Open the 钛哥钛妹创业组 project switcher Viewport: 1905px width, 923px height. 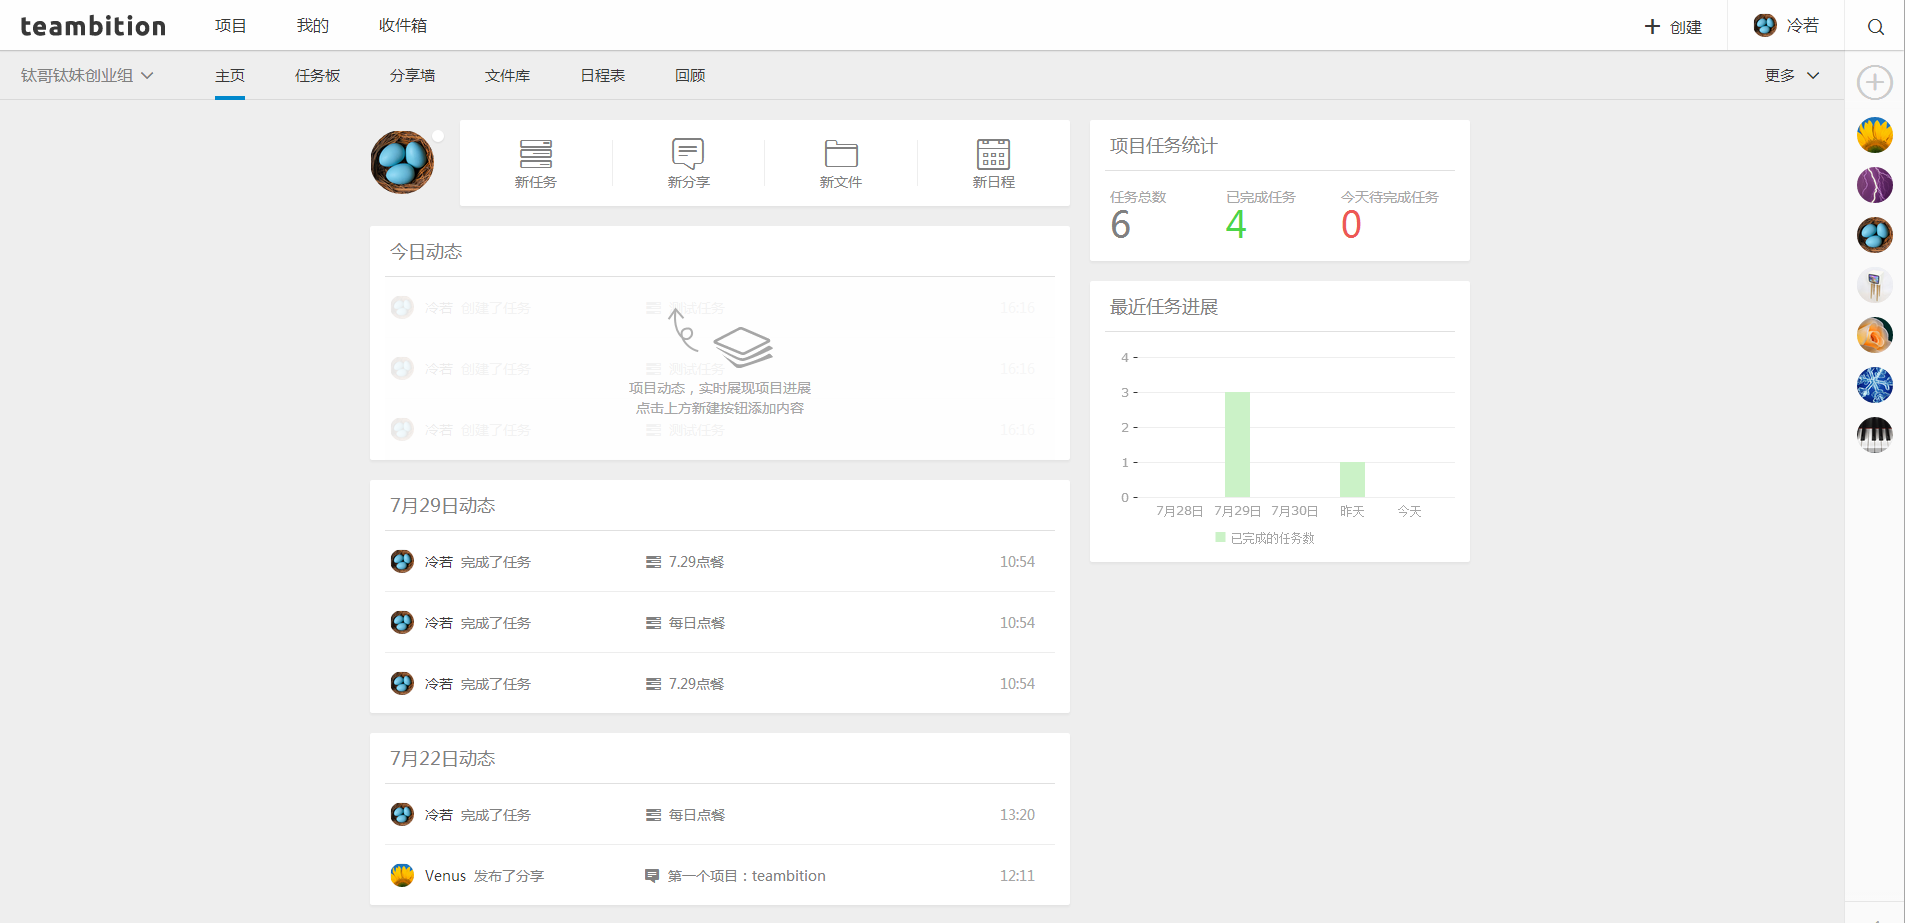coord(87,75)
